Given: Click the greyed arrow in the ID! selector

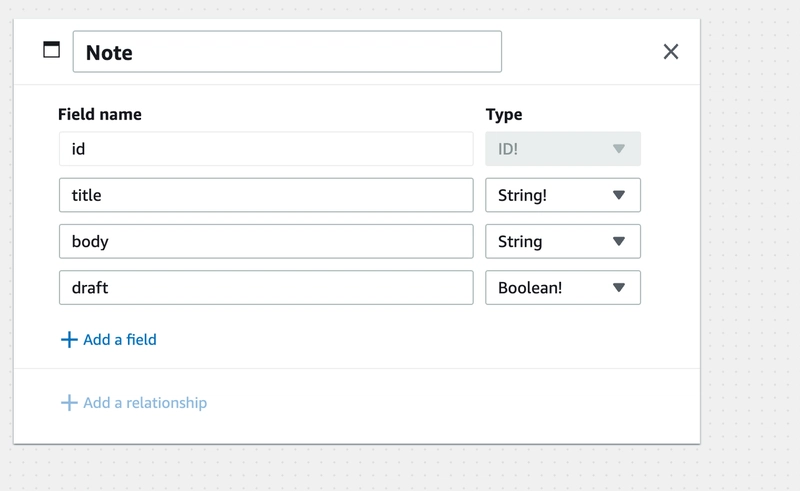Looking at the screenshot, I should (x=618, y=149).
